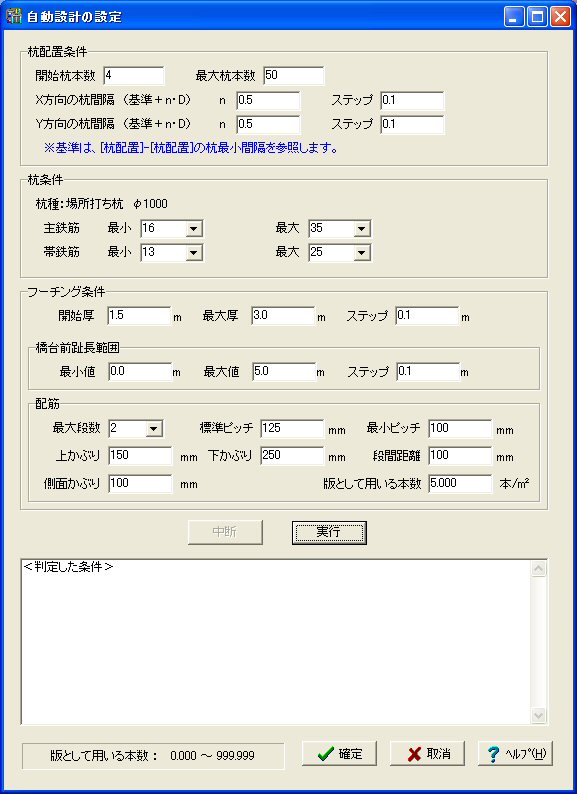The height and width of the screenshot is (794, 577).
Task: Click the 橋台前趾長範囲 最大値 field
Action: click(284, 372)
